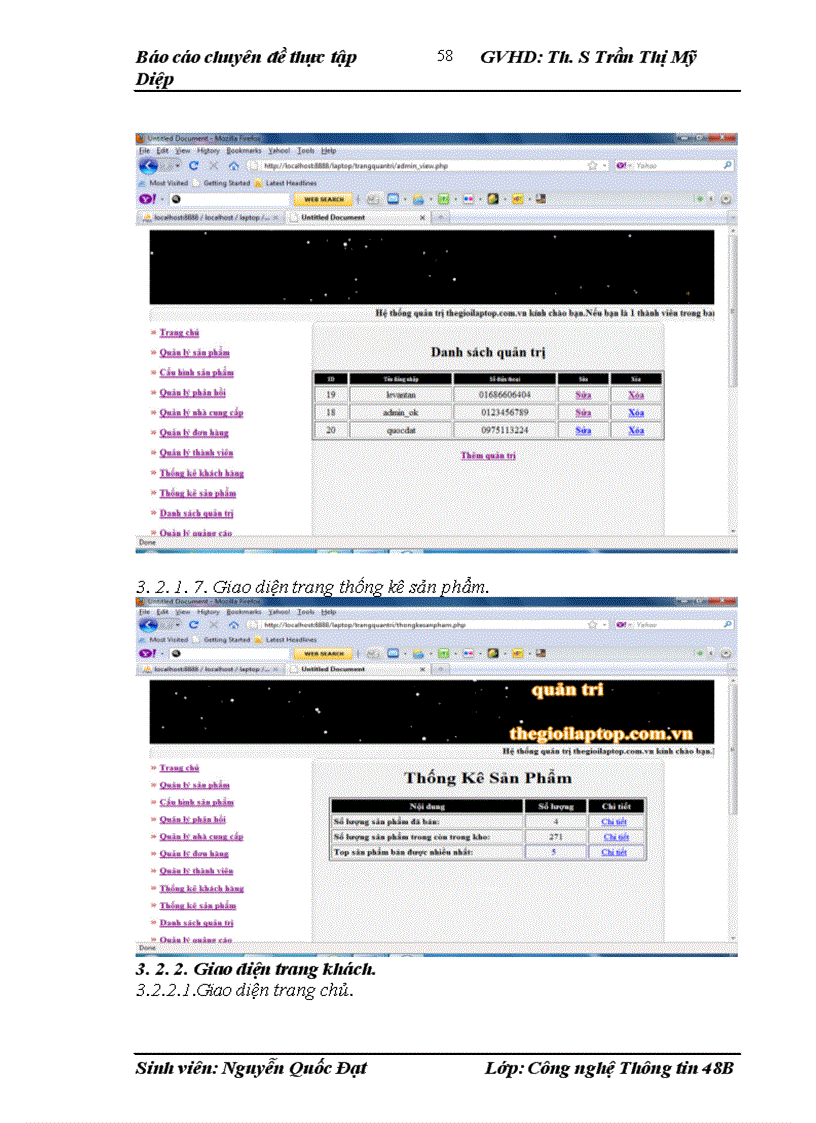Open the Bookmarks menu
This screenshot has height=1123, width=816.
(x=245, y=150)
